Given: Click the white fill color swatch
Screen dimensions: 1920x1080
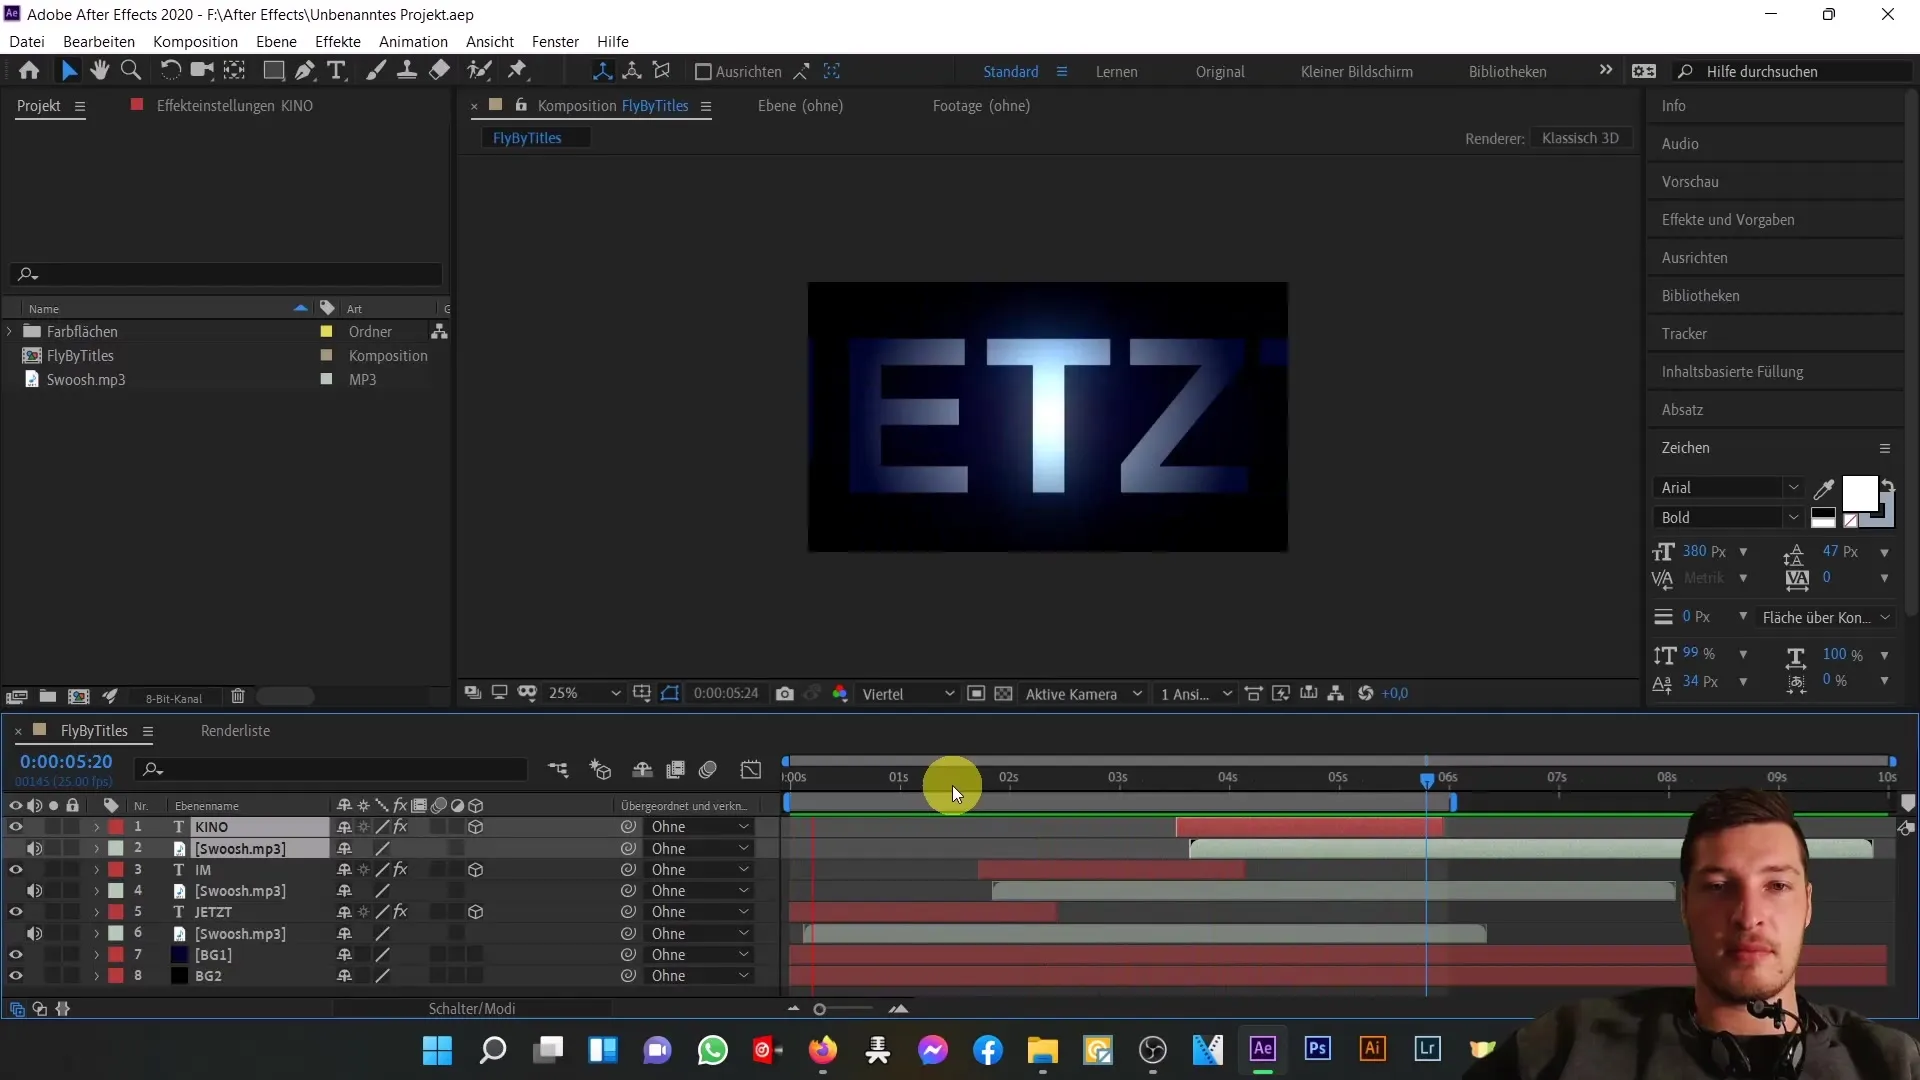Looking at the screenshot, I should point(1859,493).
